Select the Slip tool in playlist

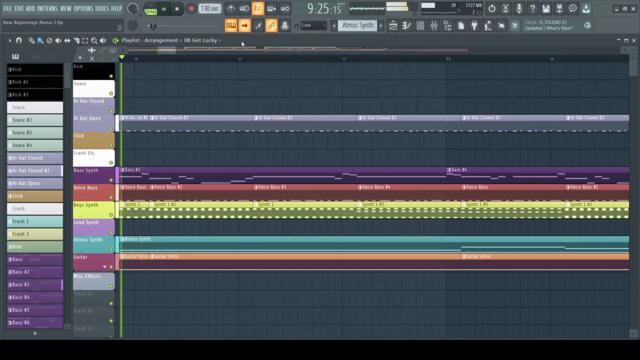tap(67, 40)
